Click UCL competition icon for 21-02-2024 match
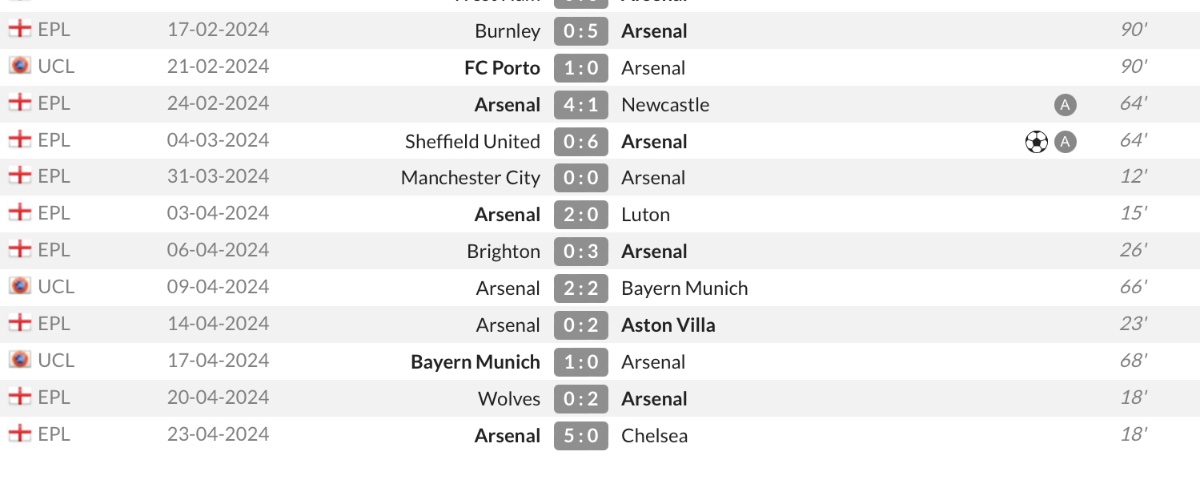Screen dimensions: 1200x484 click(19, 66)
